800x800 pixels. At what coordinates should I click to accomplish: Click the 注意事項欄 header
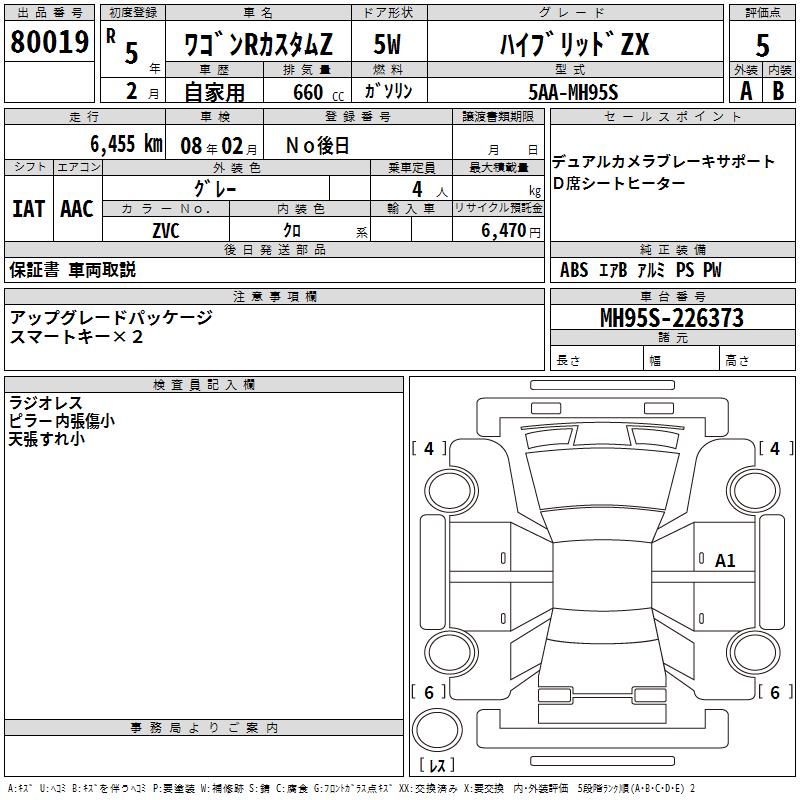click(x=274, y=297)
